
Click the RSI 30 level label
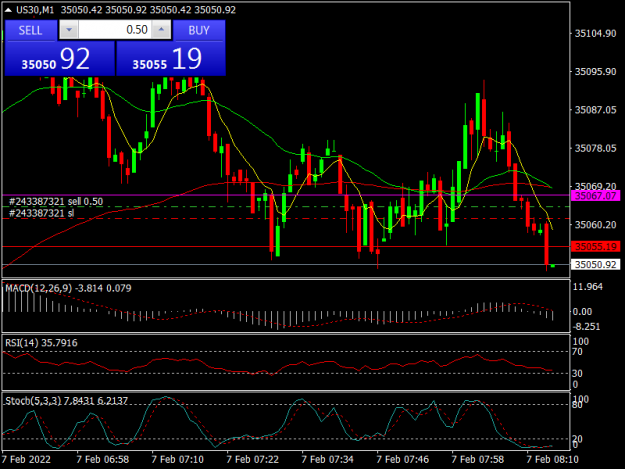[x=578, y=373]
